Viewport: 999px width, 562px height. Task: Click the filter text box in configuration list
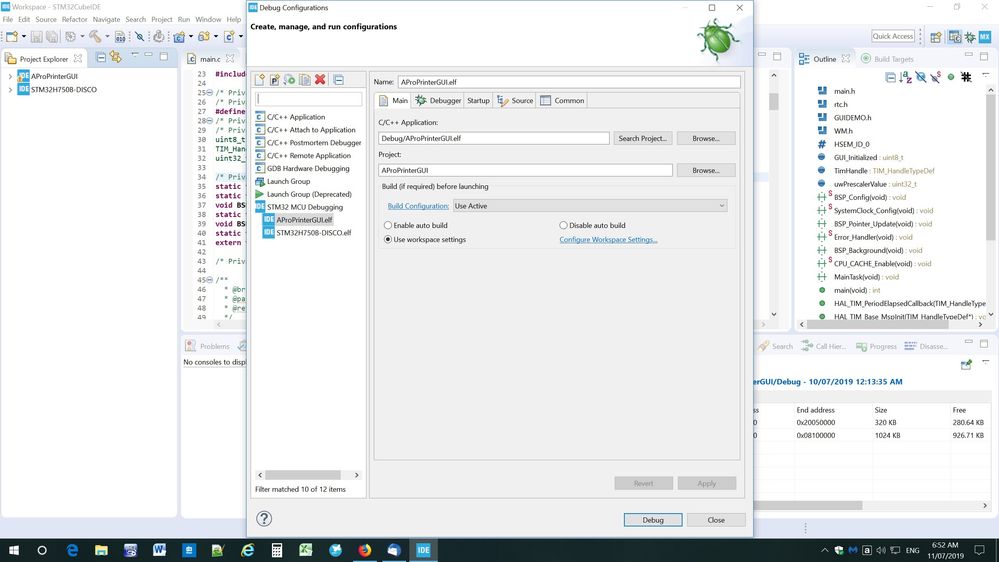coord(308,99)
